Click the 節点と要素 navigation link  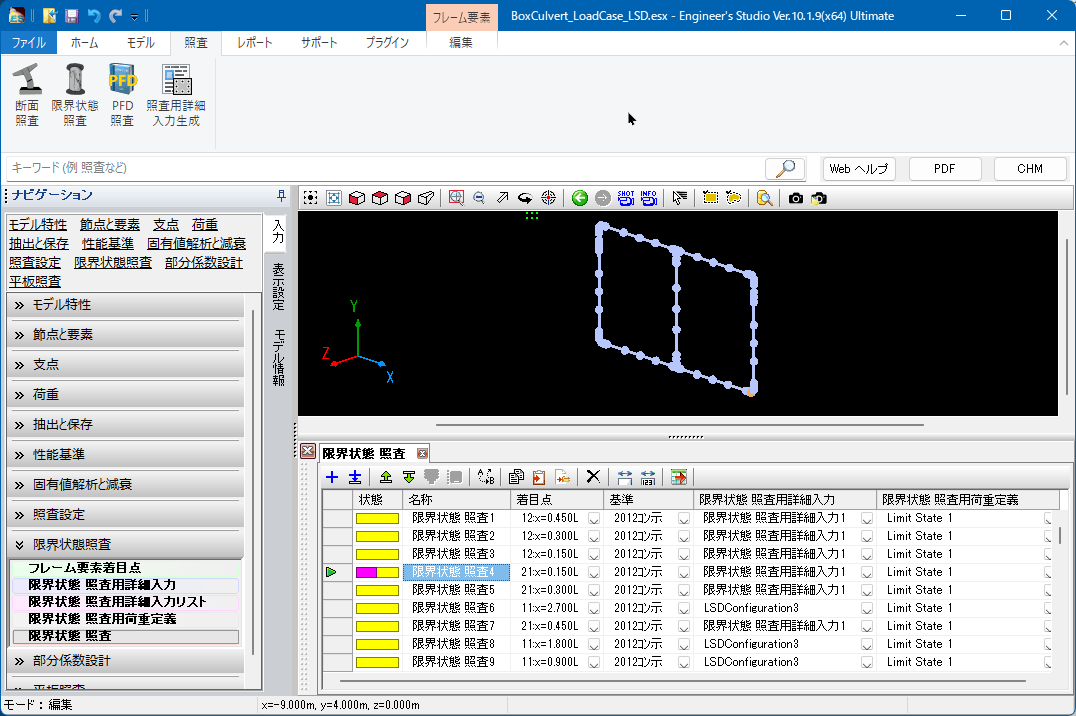coord(110,225)
